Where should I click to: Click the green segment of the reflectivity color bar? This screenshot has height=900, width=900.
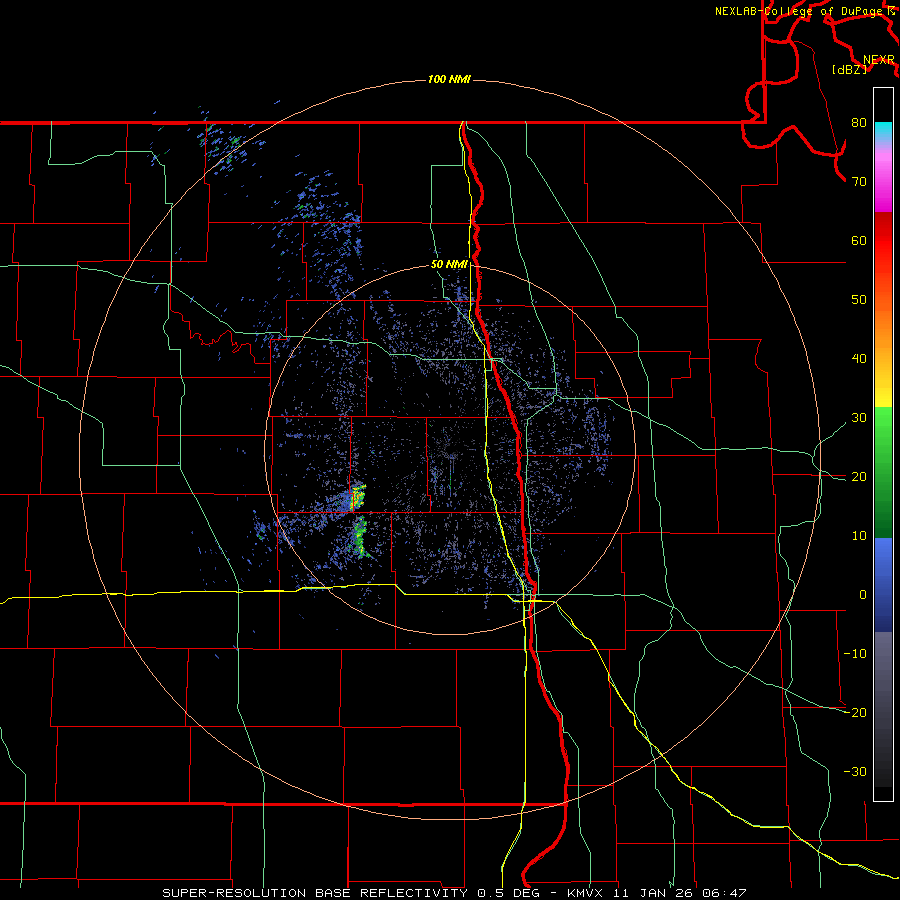[883, 472]
